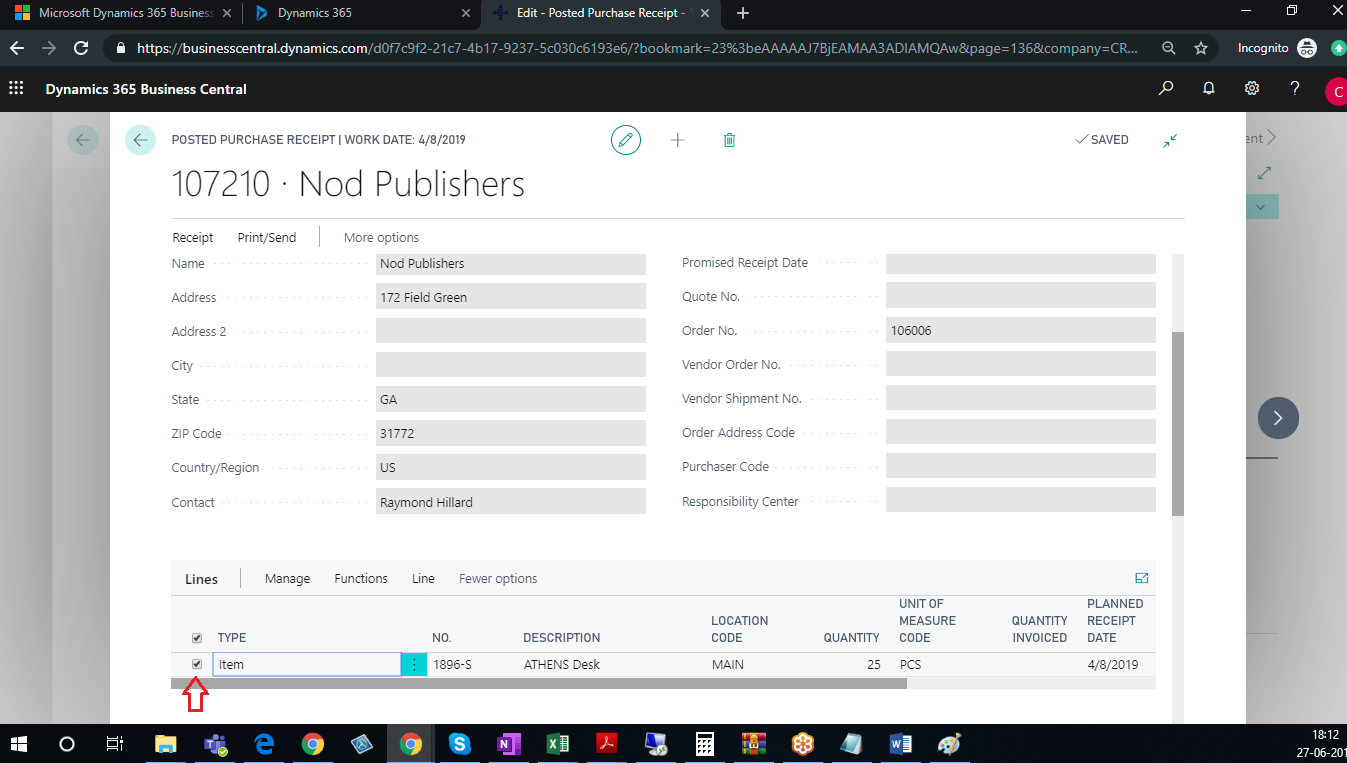The image size is (1347, 763).
Task: Open the help question mark
Action: (1294, 89)
